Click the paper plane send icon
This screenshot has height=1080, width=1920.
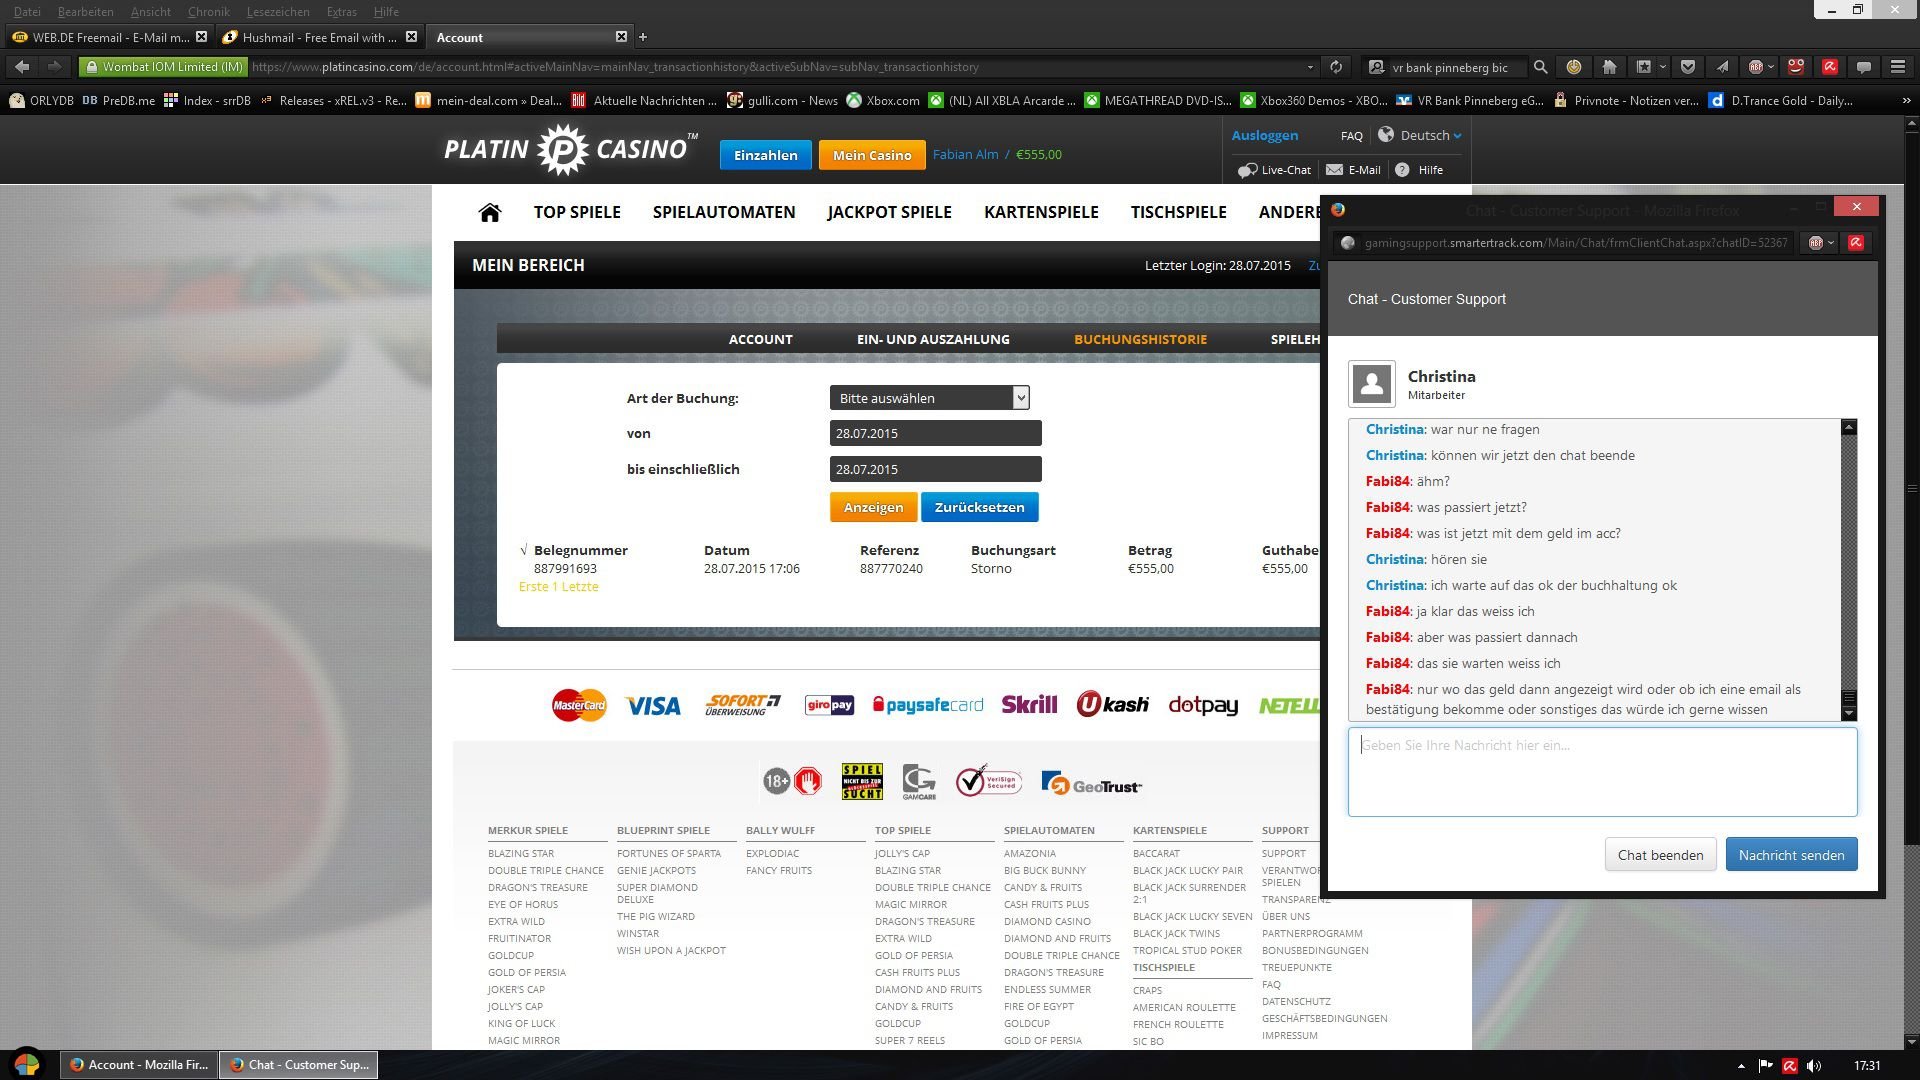(x=1722, y=67)
